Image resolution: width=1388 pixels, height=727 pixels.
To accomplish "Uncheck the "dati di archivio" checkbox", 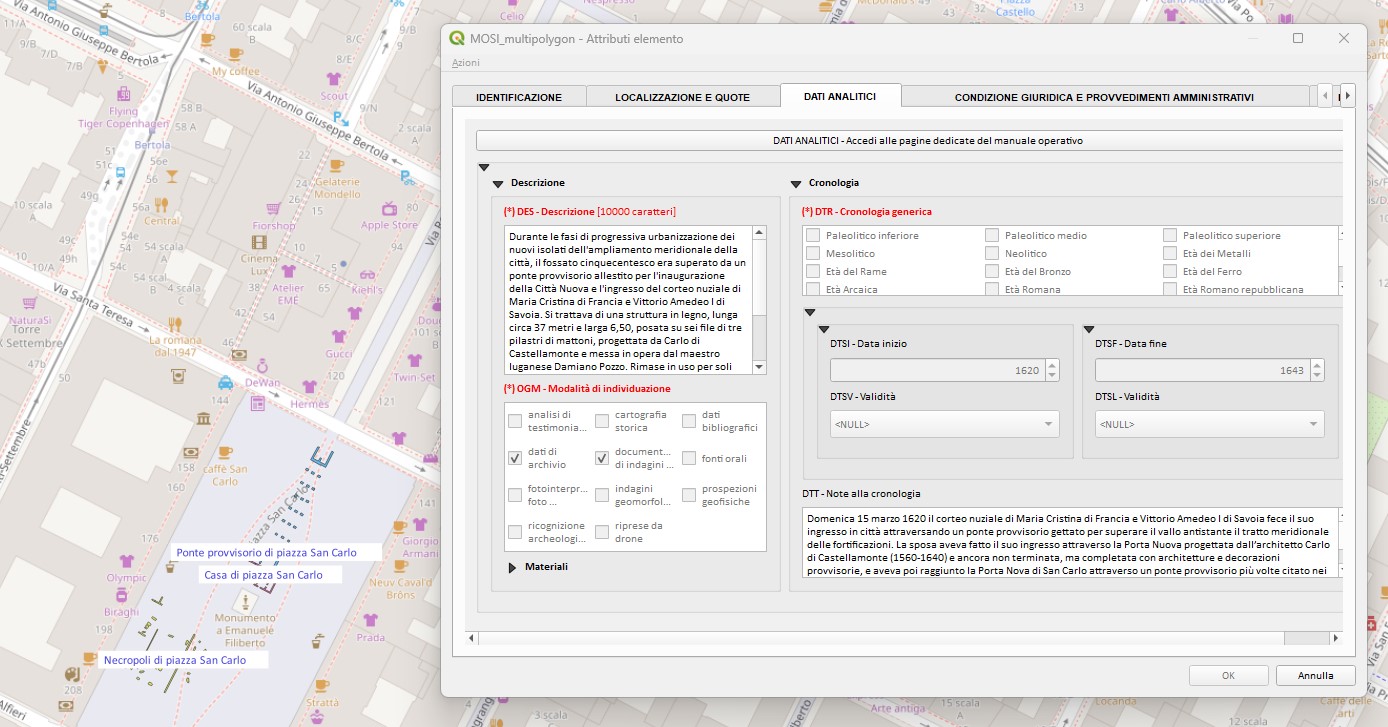I will 515,458.
